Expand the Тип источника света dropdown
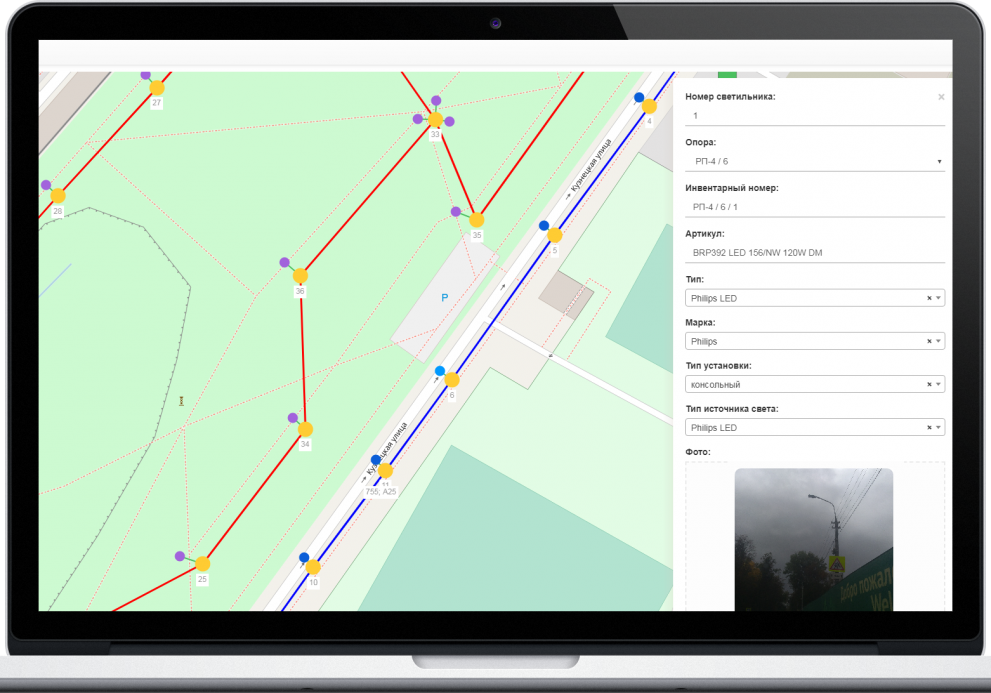 (x=938, y=427)
